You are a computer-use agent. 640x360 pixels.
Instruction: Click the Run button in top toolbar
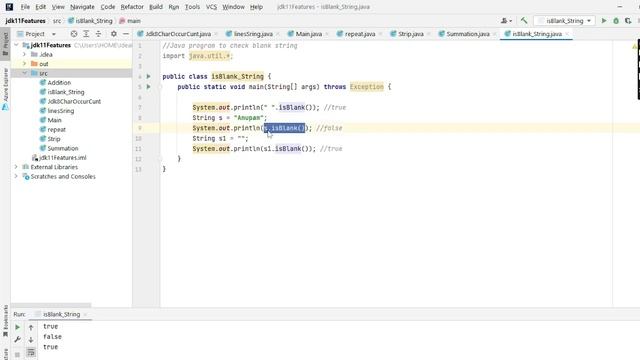coord(604,20)
